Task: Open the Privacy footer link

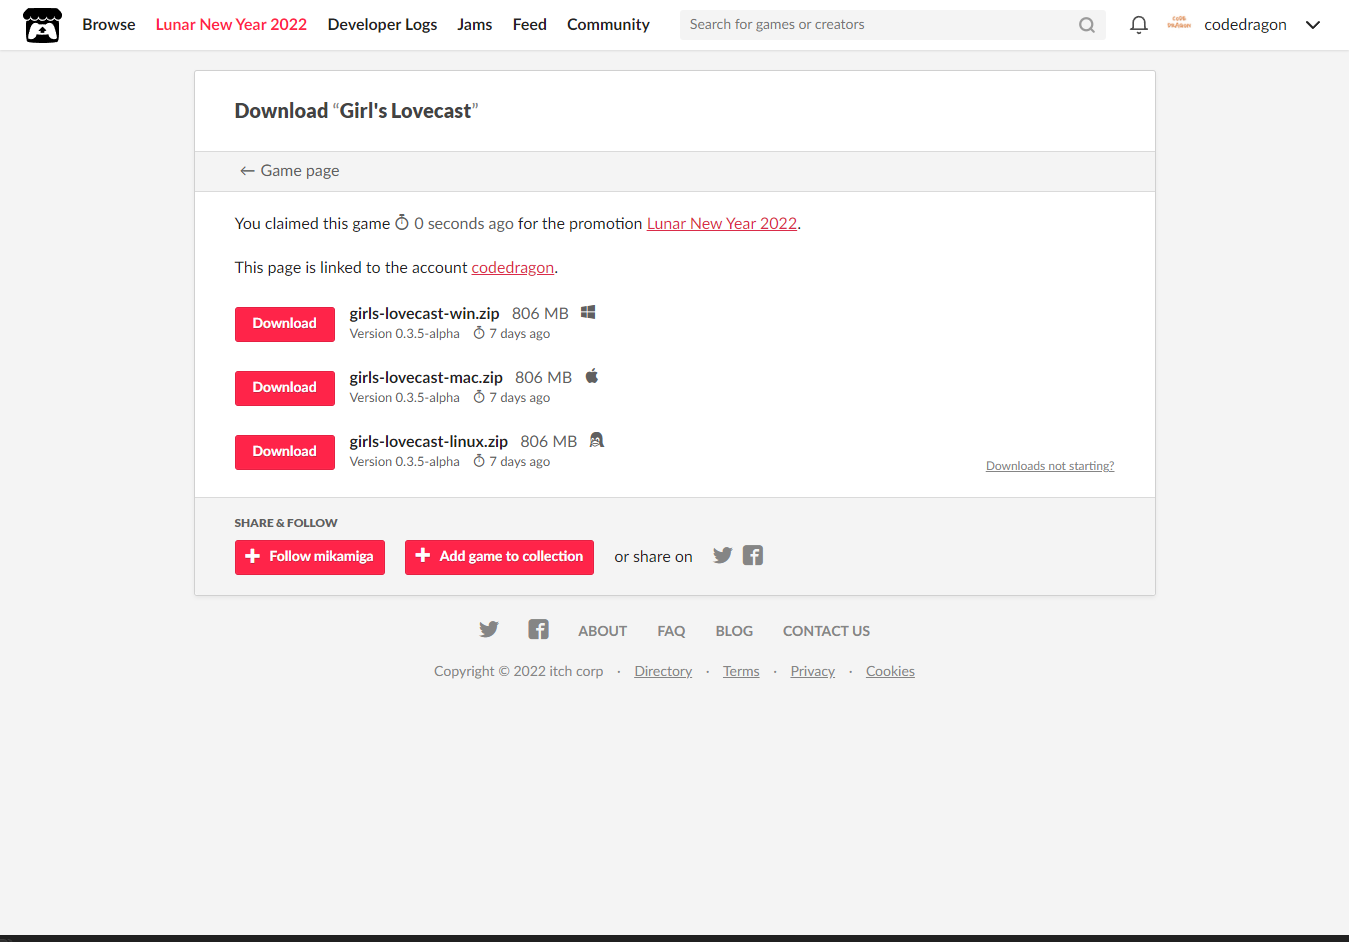Action: click(812, 671)
